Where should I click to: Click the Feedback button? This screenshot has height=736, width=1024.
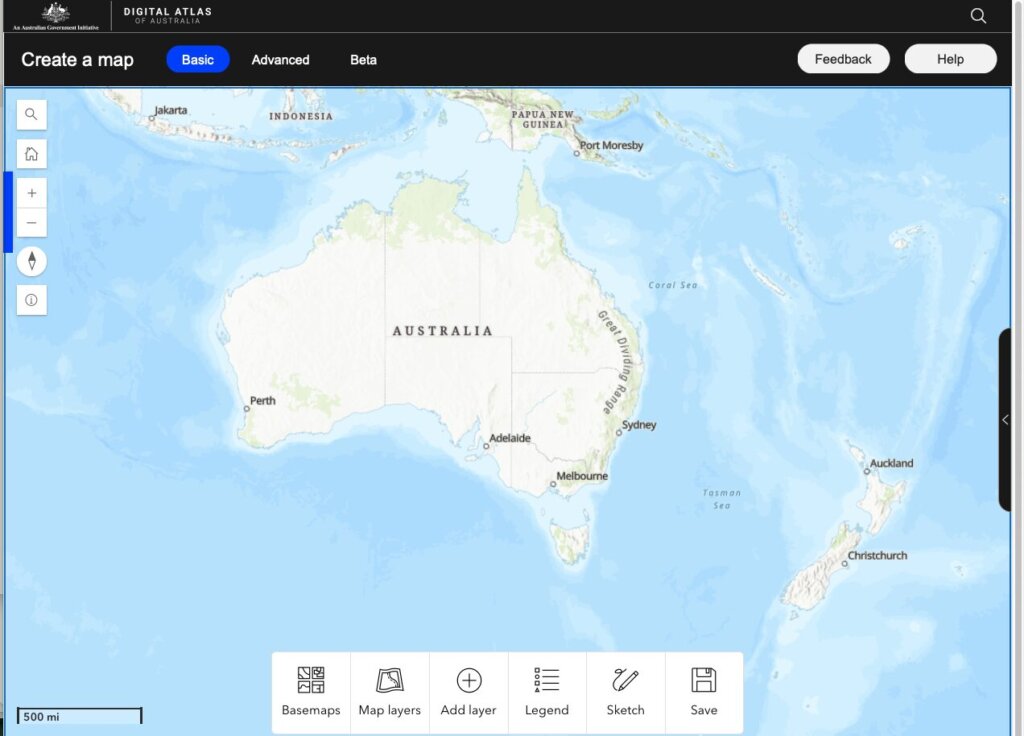coord(843,58)
